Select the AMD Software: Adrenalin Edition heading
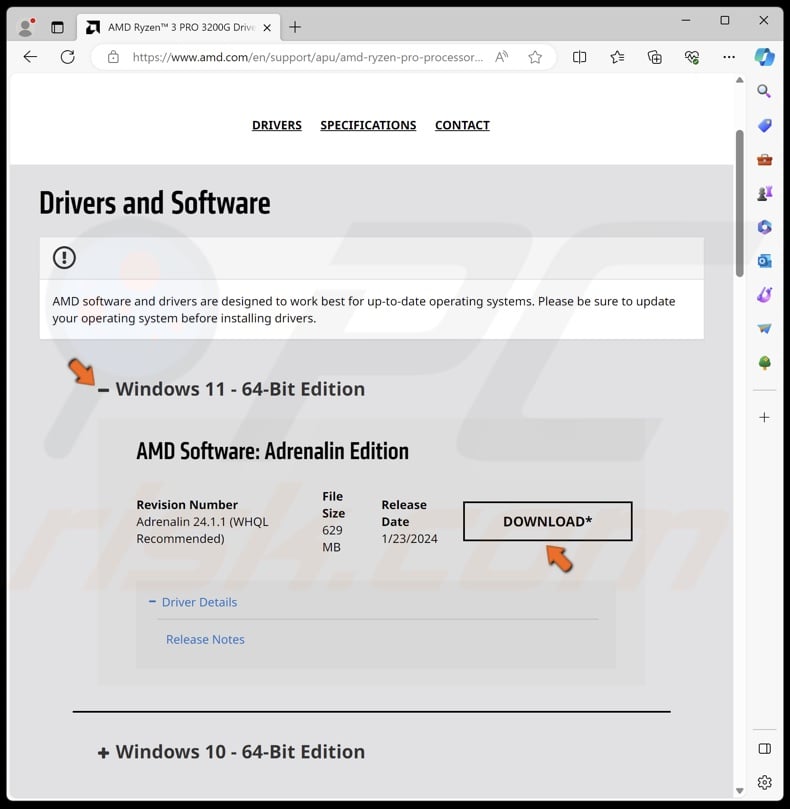790x809 pixels. tap(272, 451)
